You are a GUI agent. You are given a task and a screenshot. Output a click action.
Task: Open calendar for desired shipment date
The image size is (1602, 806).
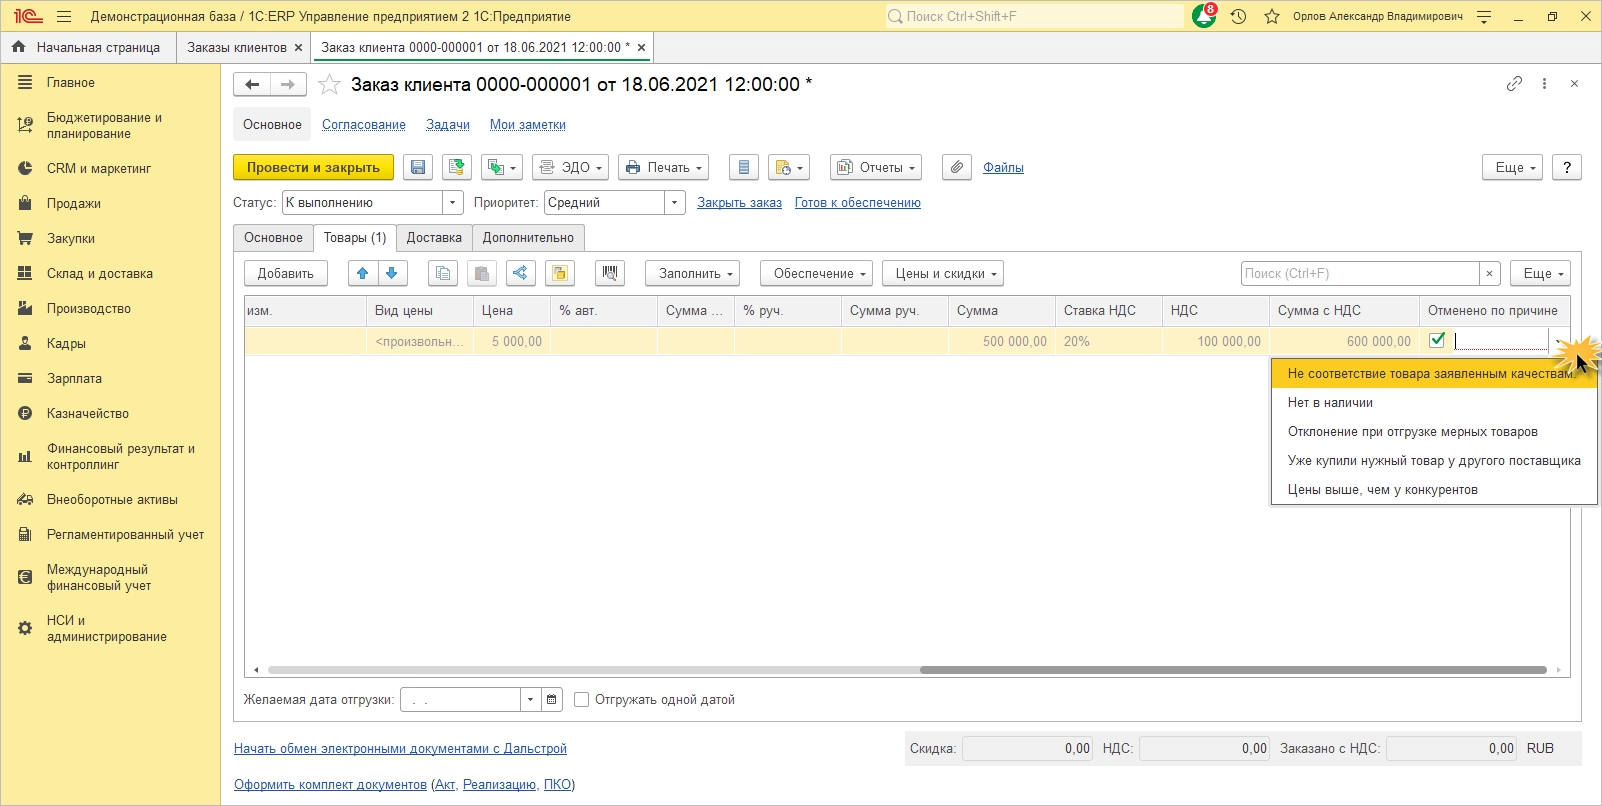coord(552,700)
